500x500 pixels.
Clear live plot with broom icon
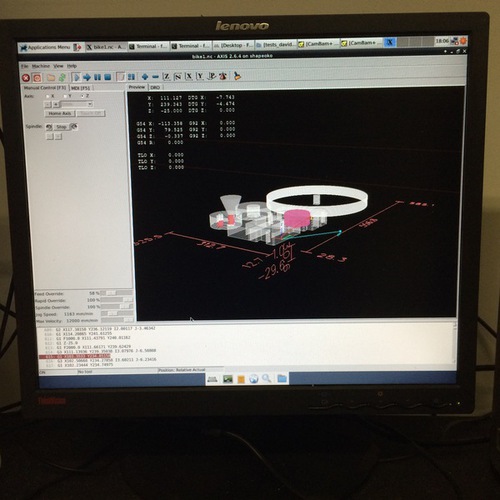pyautogui.click(x=237, y=76)
